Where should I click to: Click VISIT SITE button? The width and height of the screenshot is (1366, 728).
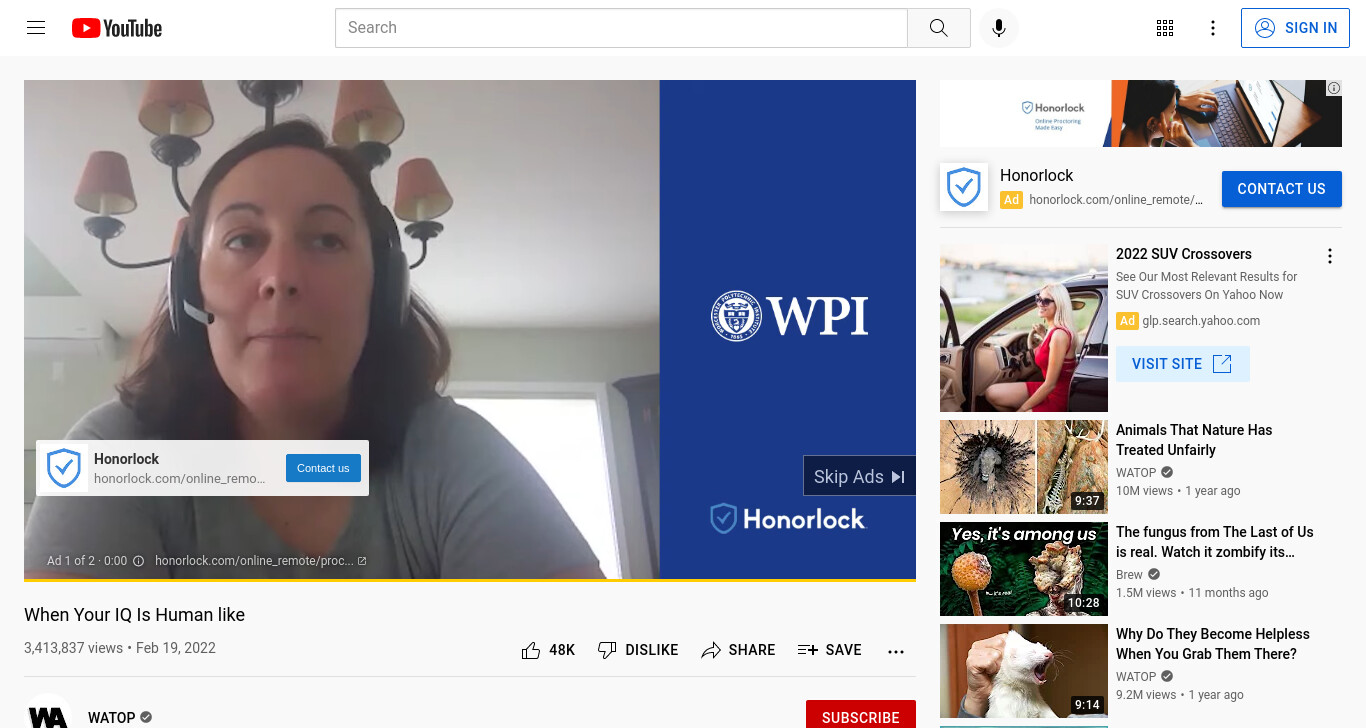pyautogui.click(x=1182, y=364)
